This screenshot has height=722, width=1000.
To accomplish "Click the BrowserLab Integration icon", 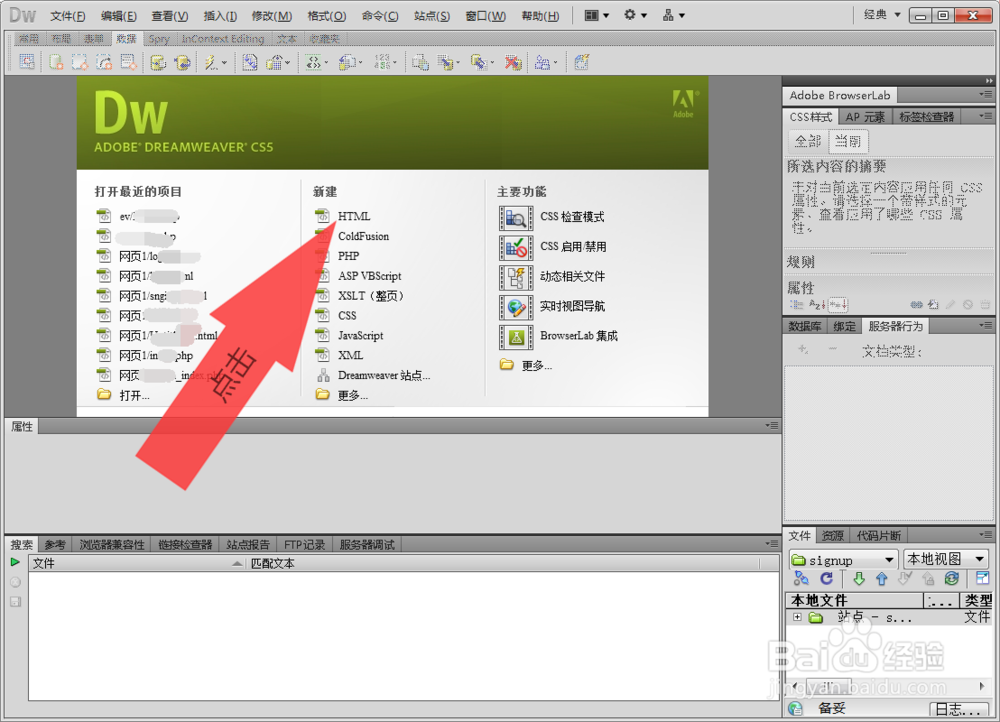I will [x=516, y=337].
